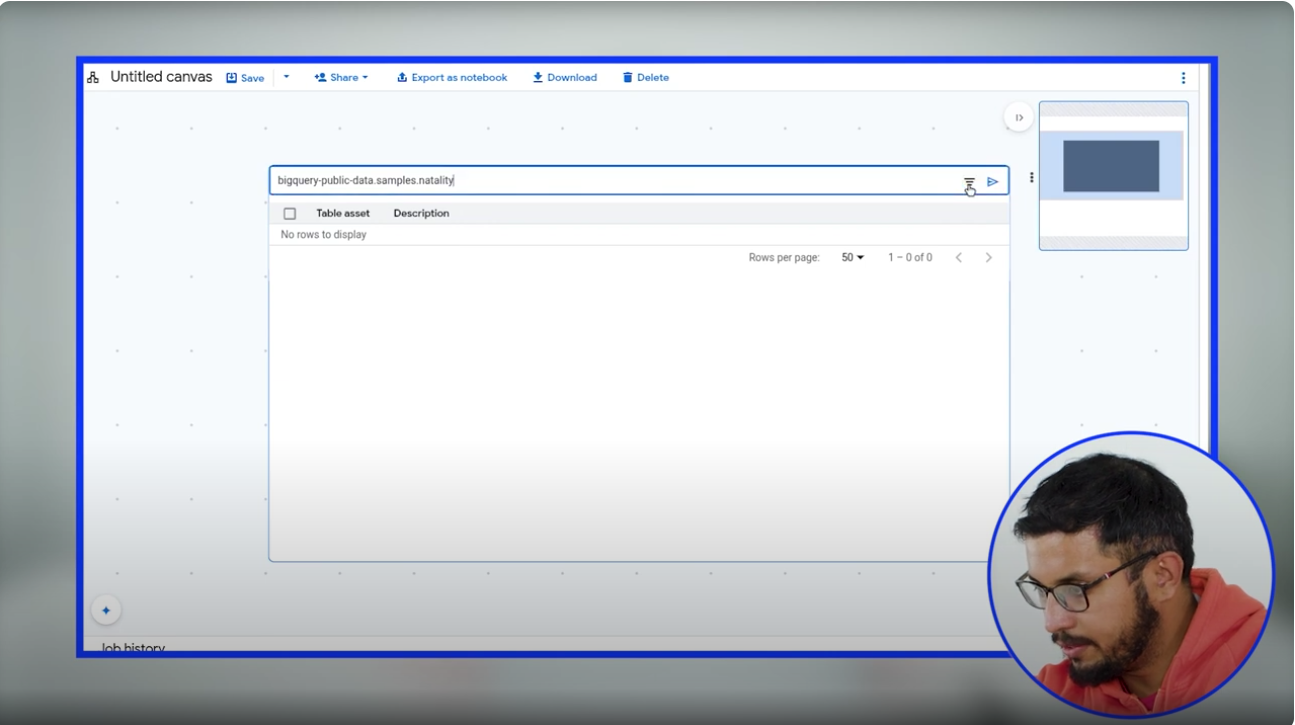Open the Share dropdown menu
This screenshot has width=1295, height=725.
tap(342, 77)
